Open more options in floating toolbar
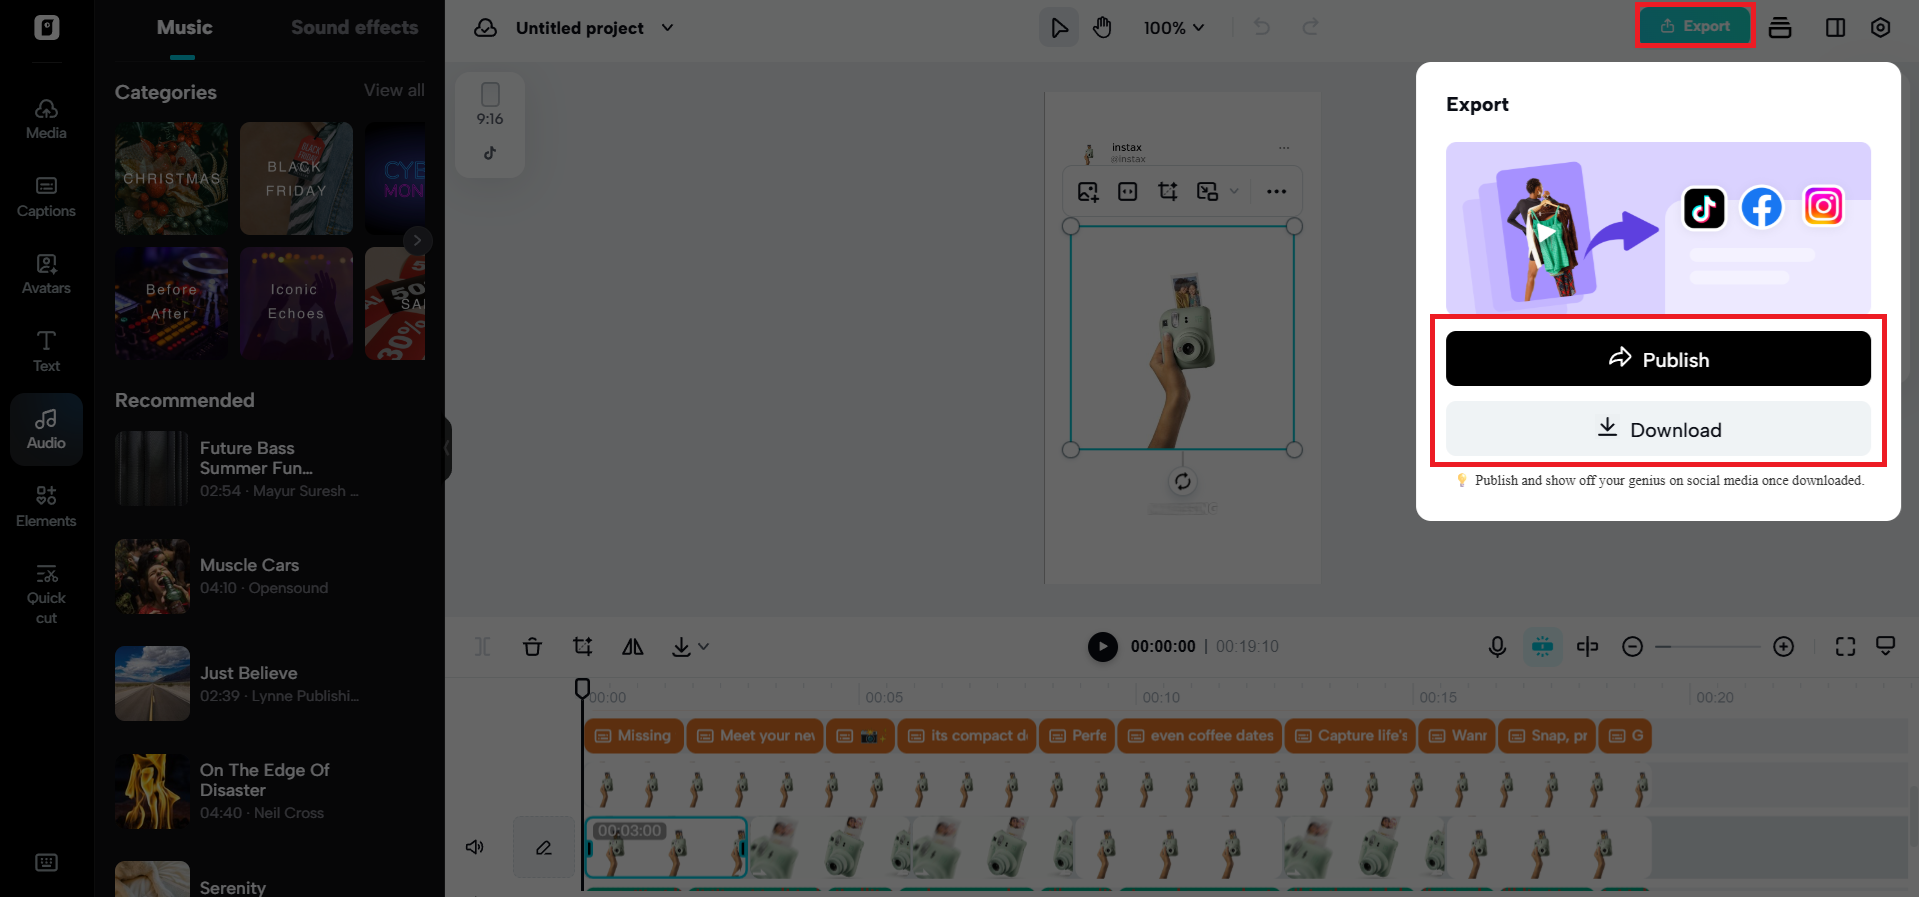 (x=1276, y=191)
